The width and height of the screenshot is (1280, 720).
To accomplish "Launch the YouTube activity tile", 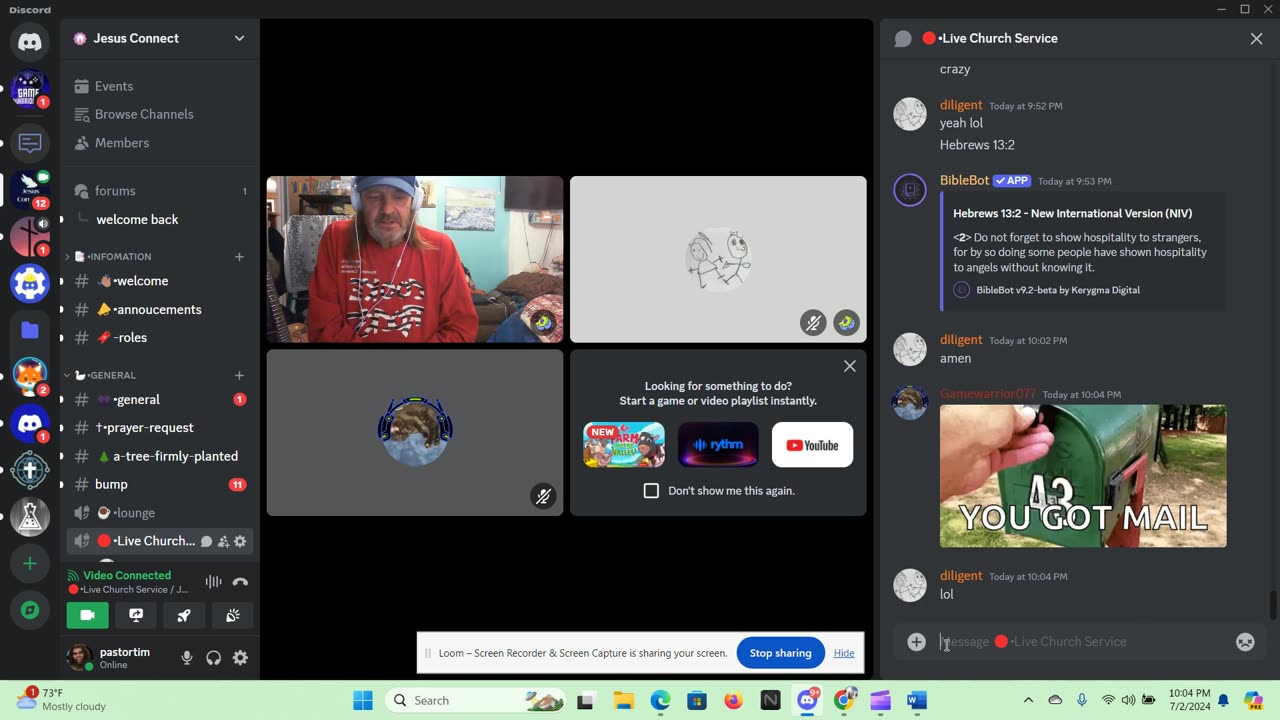I will pos(812,445).
